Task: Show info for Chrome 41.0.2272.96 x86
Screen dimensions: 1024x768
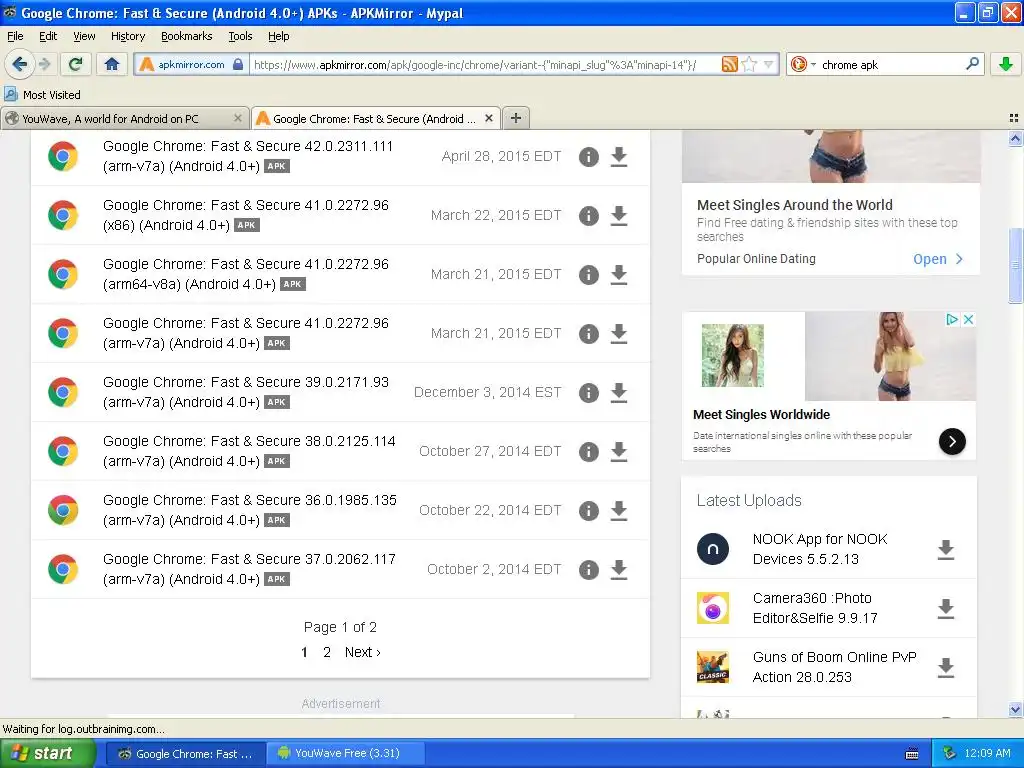Action: 588,216
